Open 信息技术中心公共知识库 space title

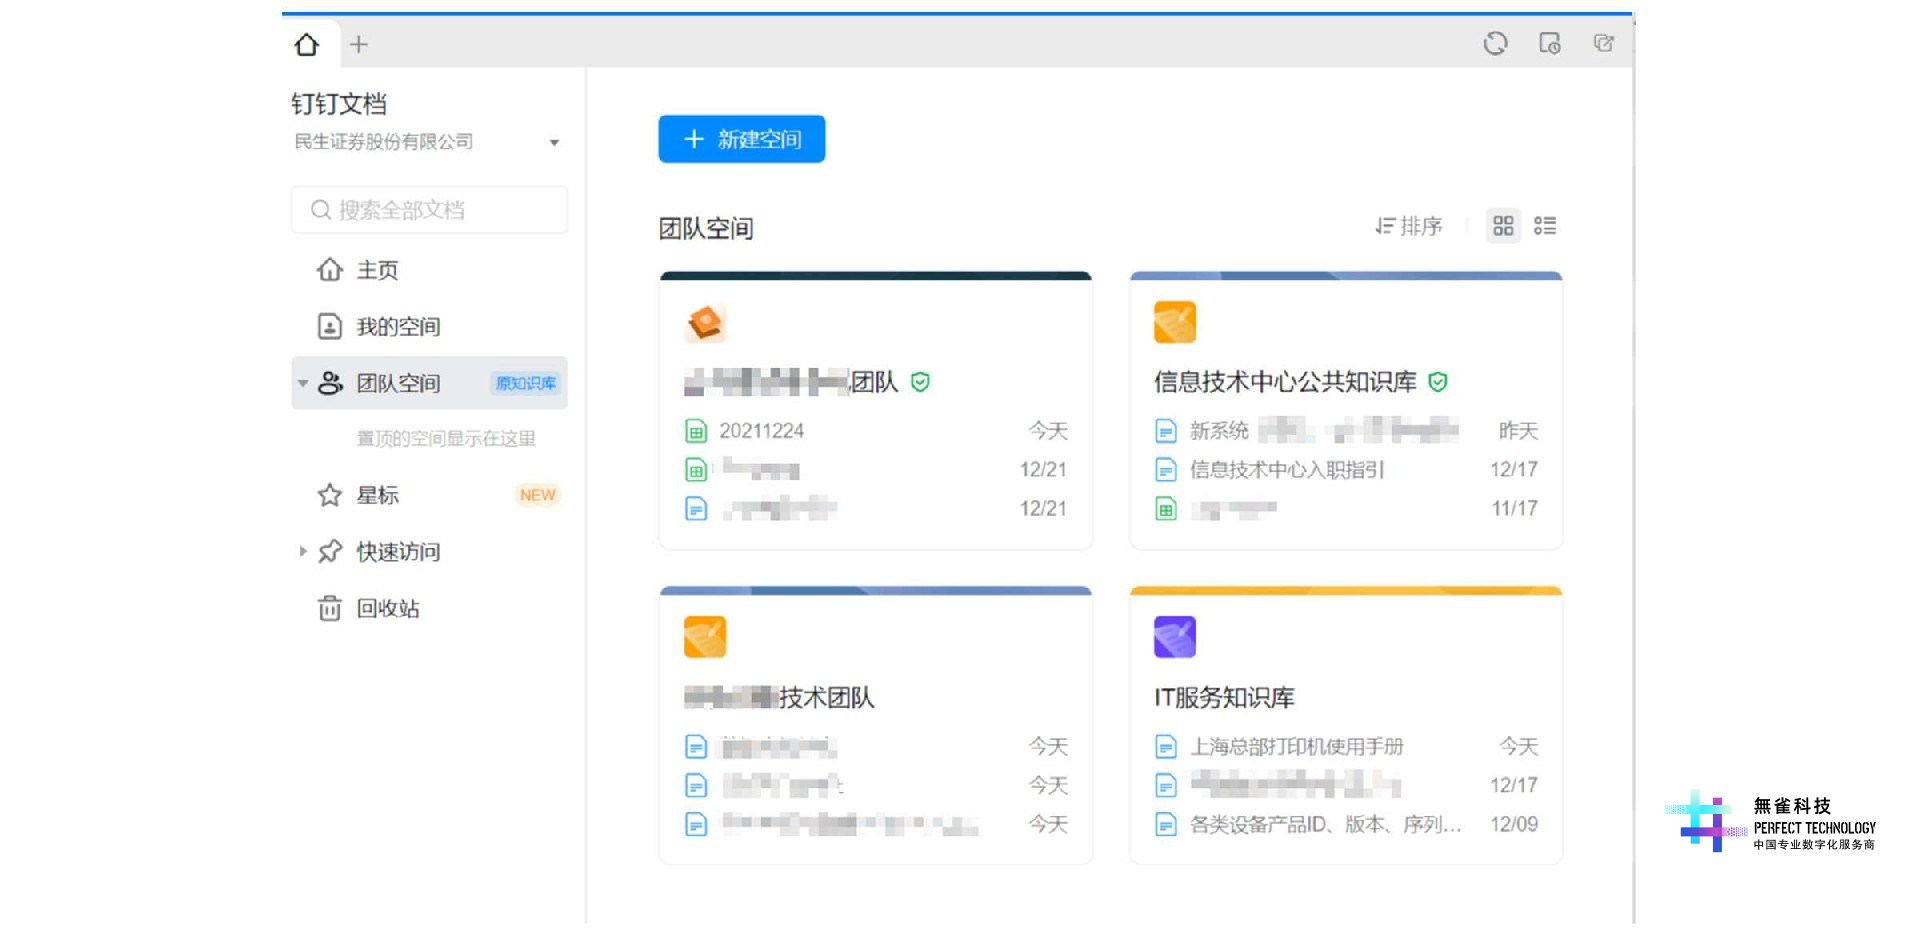[1285, 382]
